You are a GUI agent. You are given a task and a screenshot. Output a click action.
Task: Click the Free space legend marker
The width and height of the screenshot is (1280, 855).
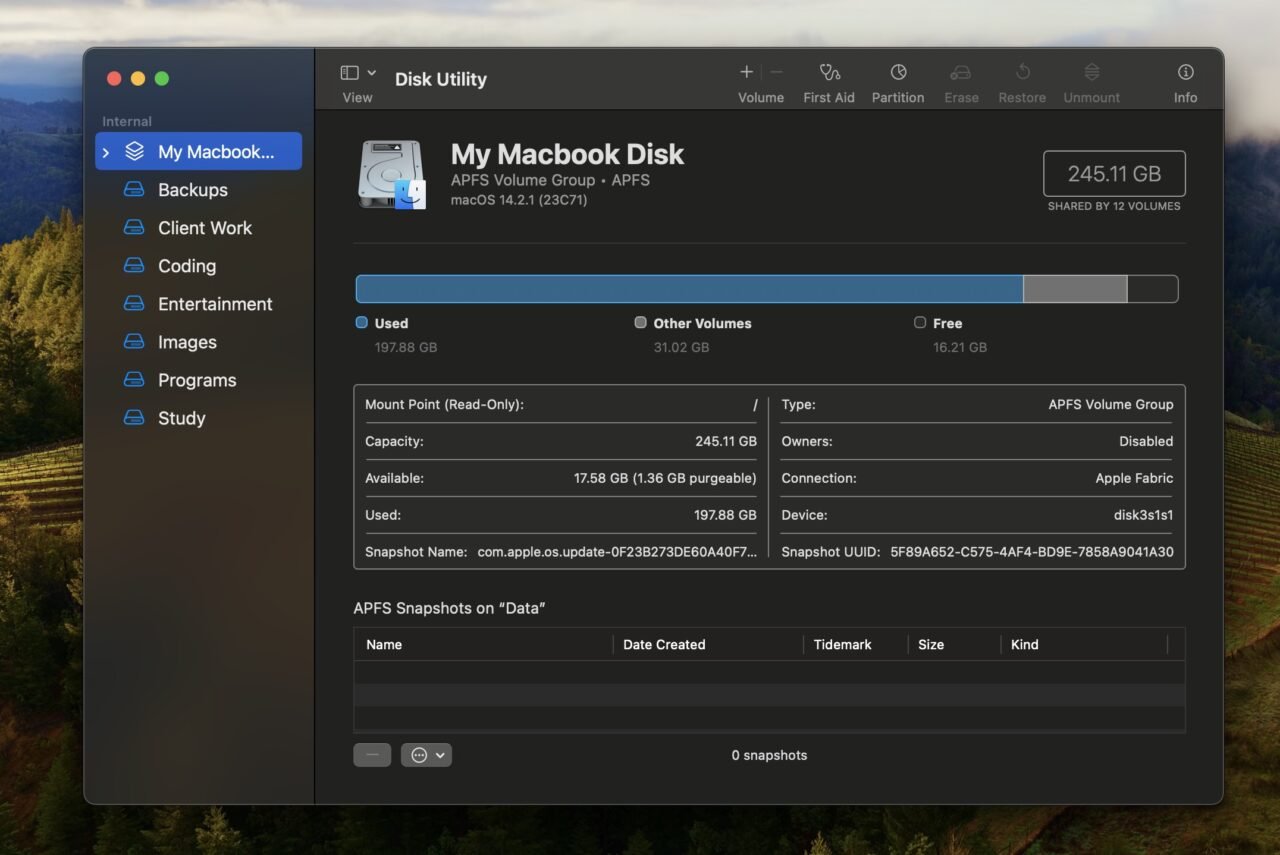[x=919, y=322]
